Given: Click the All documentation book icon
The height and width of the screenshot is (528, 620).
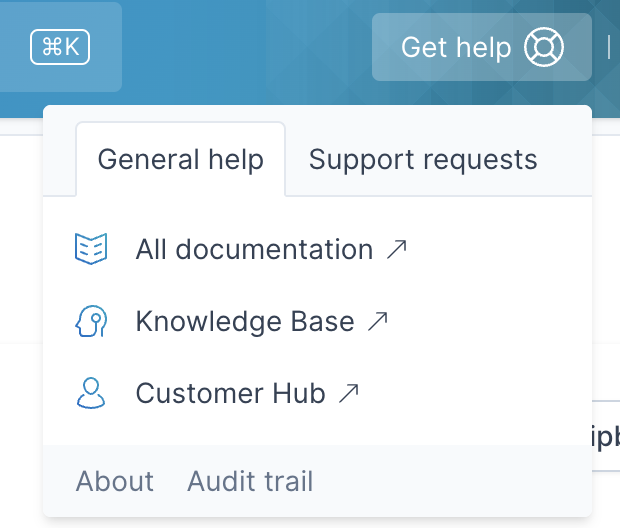Looking at the screenshot, I should (91, 249).
